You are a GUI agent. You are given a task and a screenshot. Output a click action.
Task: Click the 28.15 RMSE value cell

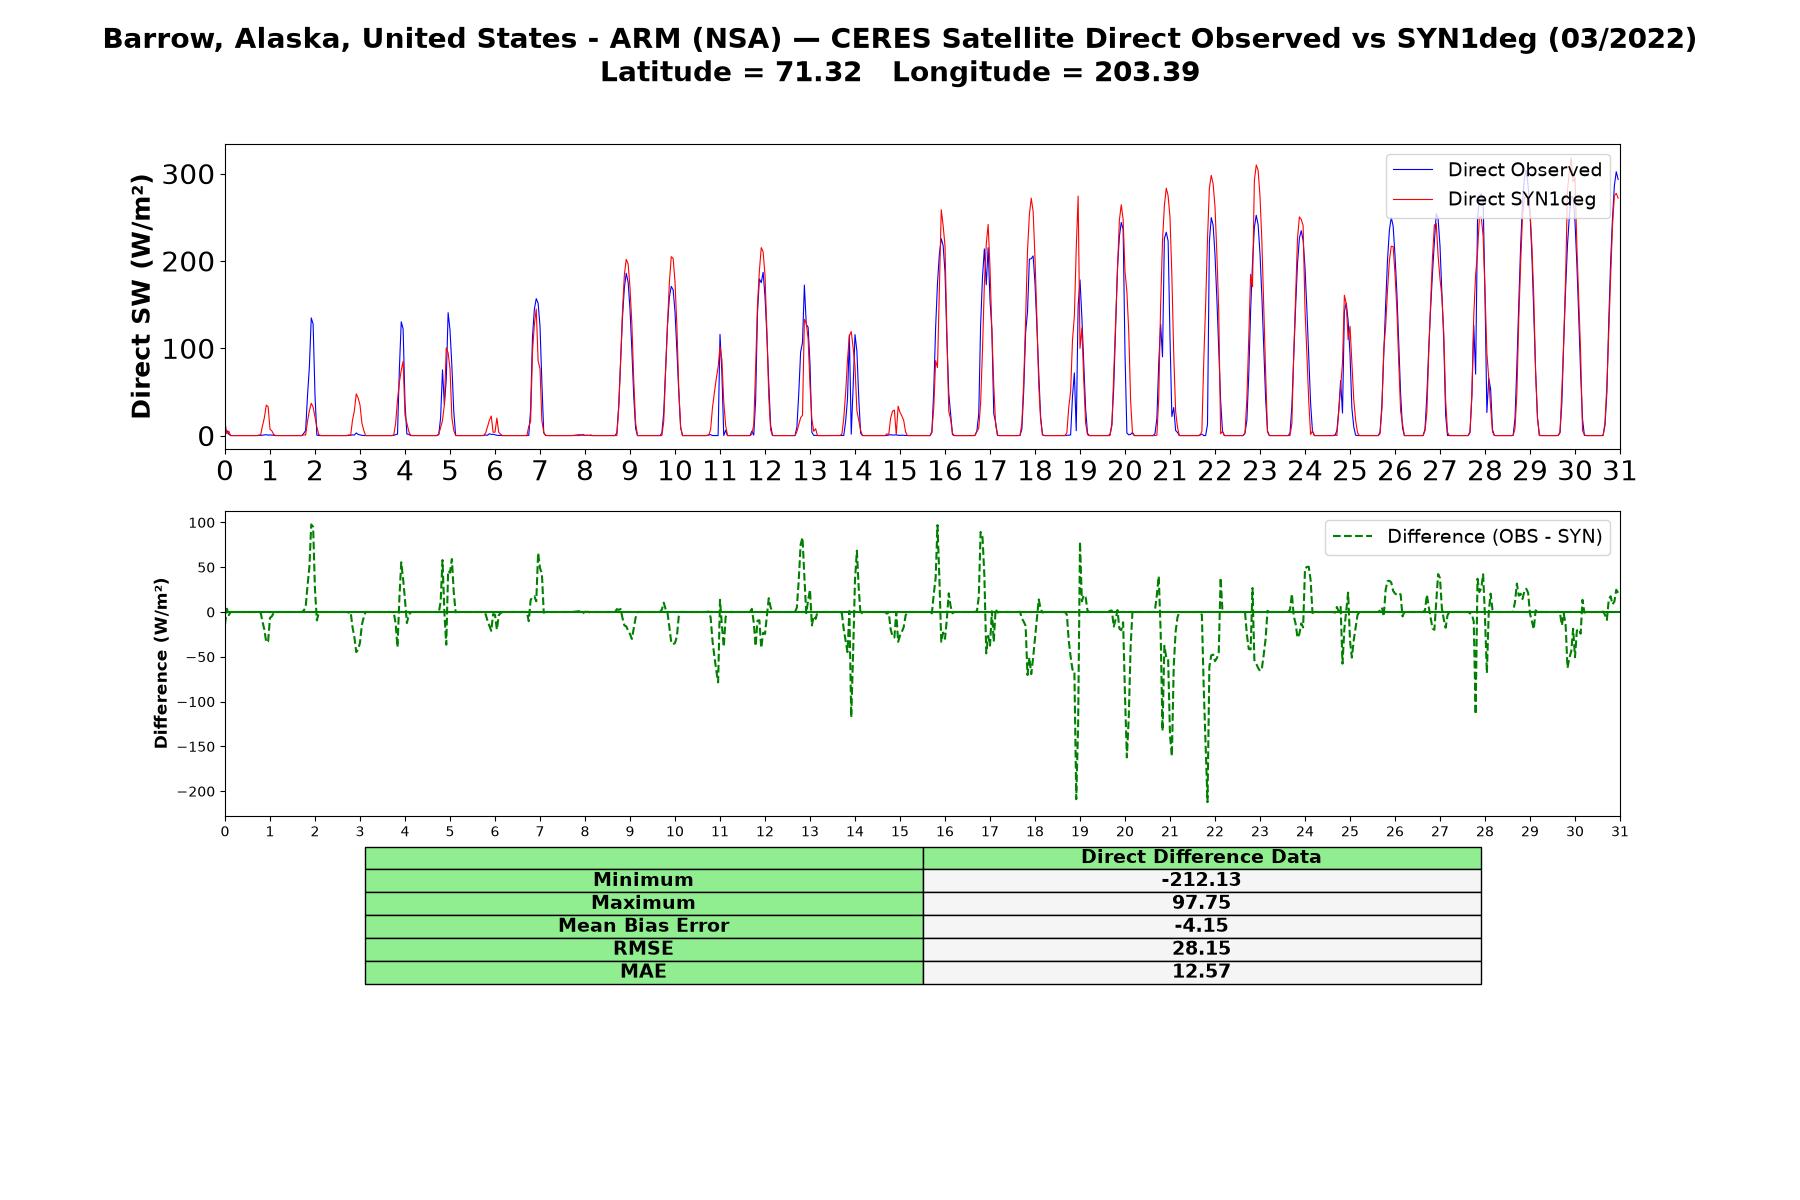coord(1201,949)
